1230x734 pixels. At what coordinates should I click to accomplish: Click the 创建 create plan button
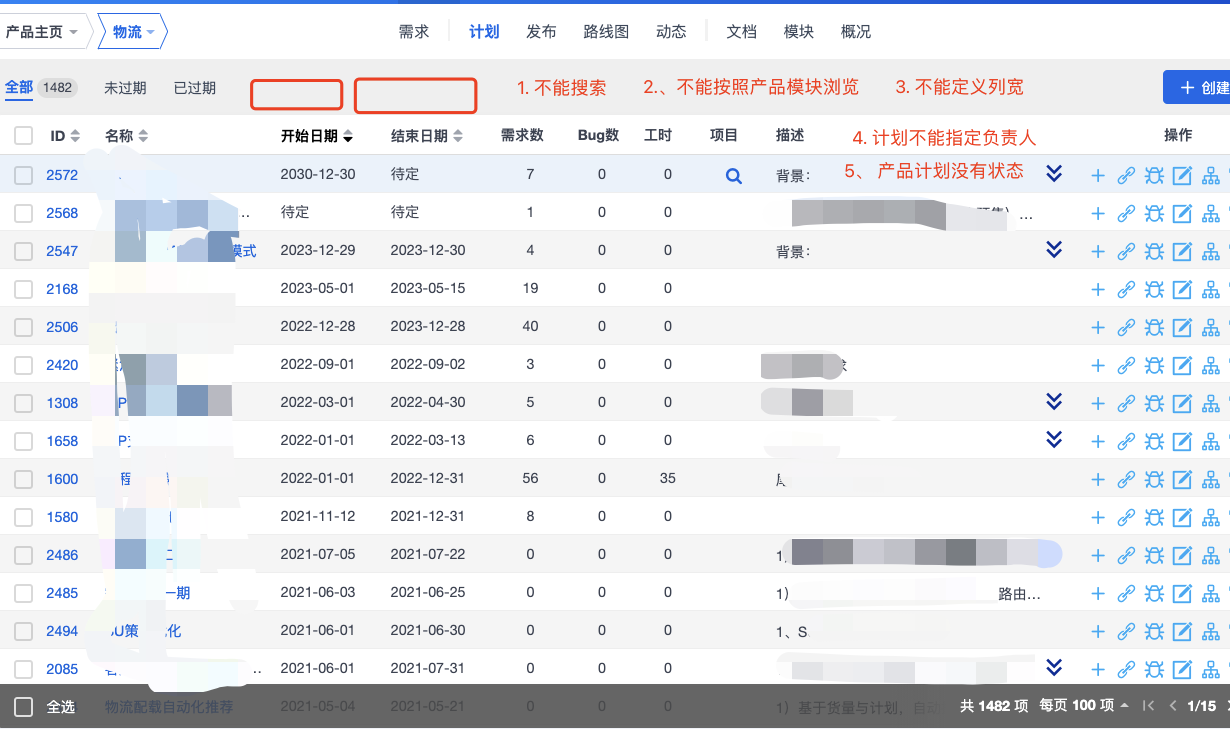pos(1200,88)
